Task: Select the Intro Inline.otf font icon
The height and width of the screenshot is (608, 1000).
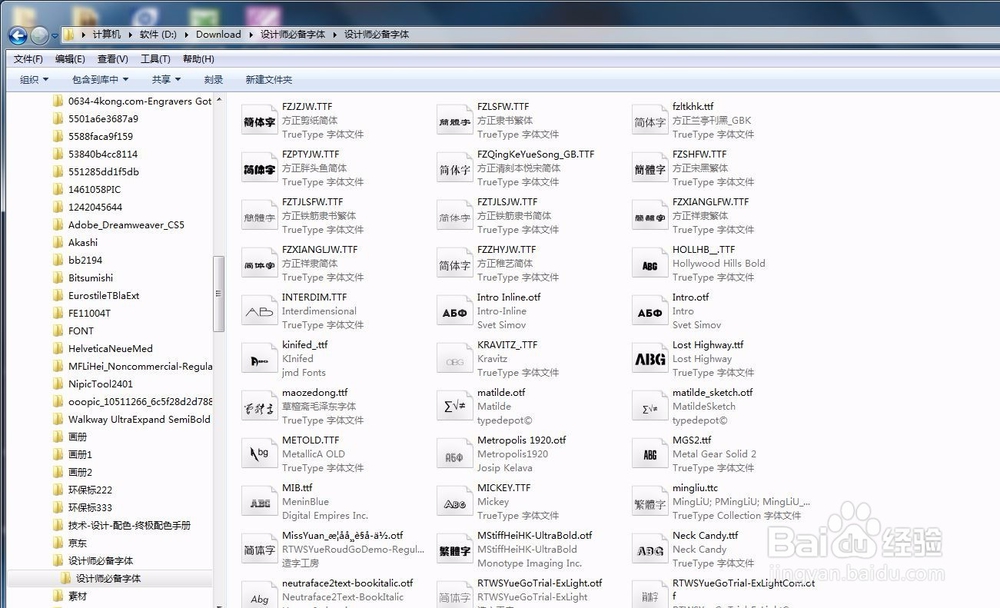Action: [x=454, y=311]
